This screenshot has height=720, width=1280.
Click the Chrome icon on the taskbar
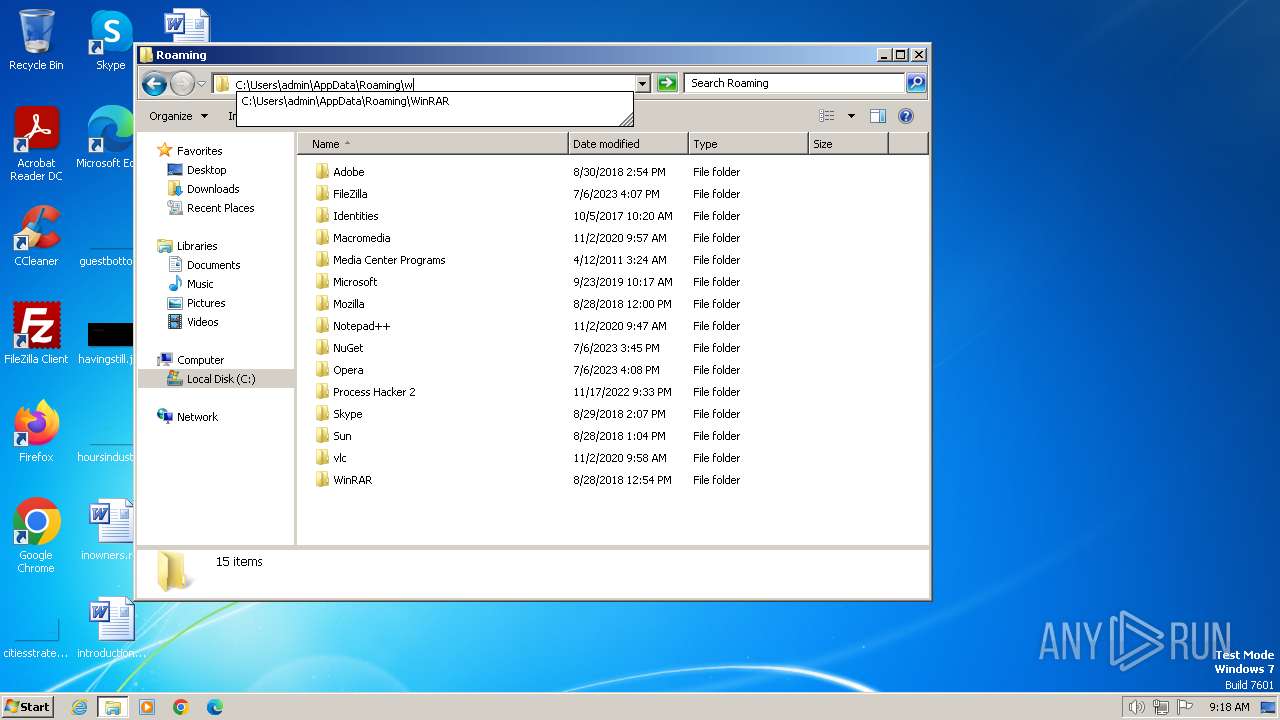181,707
